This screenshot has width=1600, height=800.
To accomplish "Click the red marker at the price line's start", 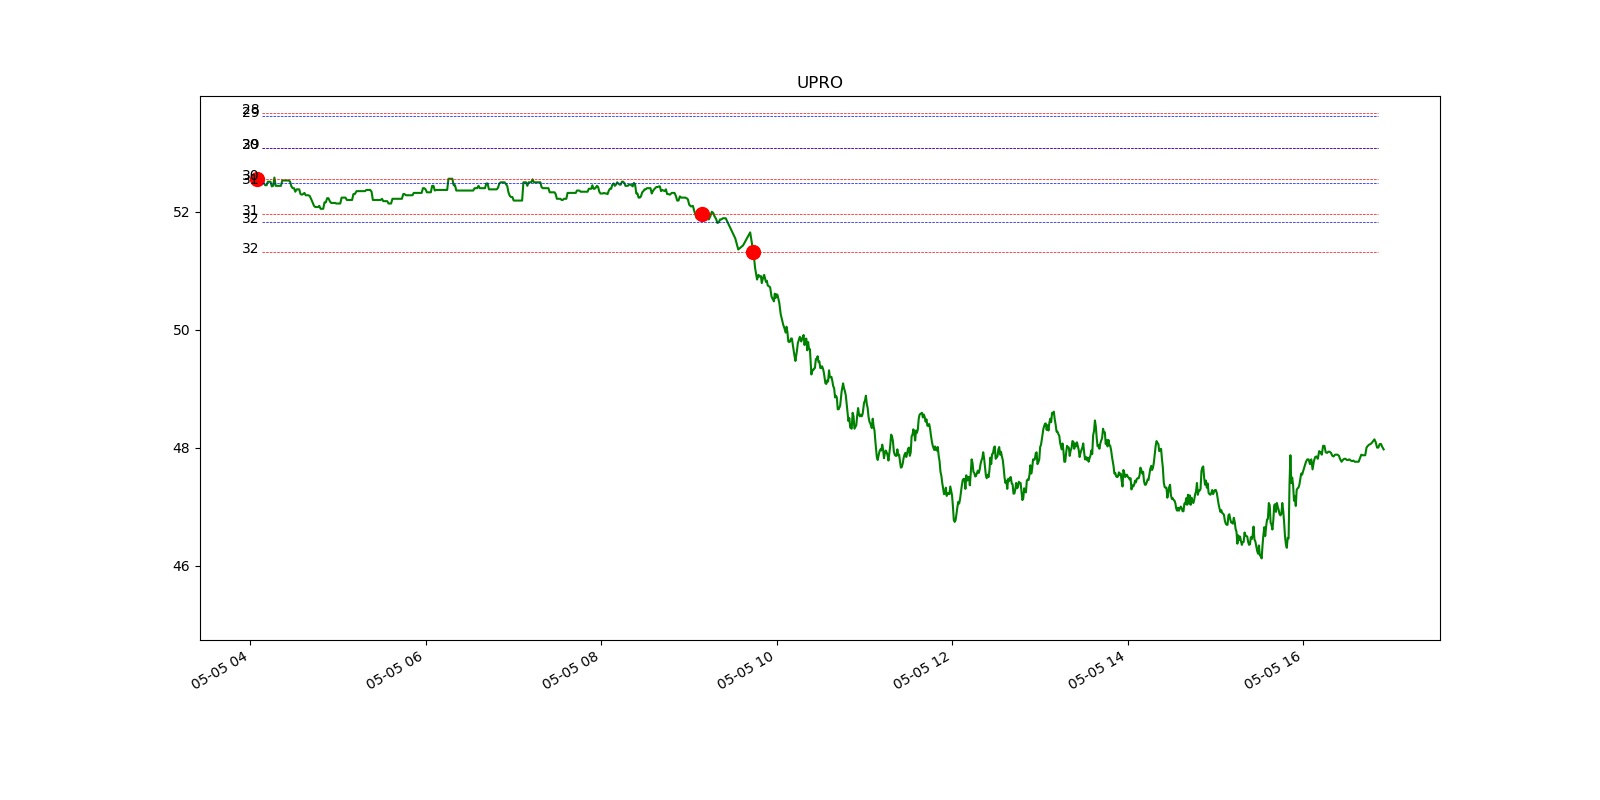I will (x=257, y=179).
